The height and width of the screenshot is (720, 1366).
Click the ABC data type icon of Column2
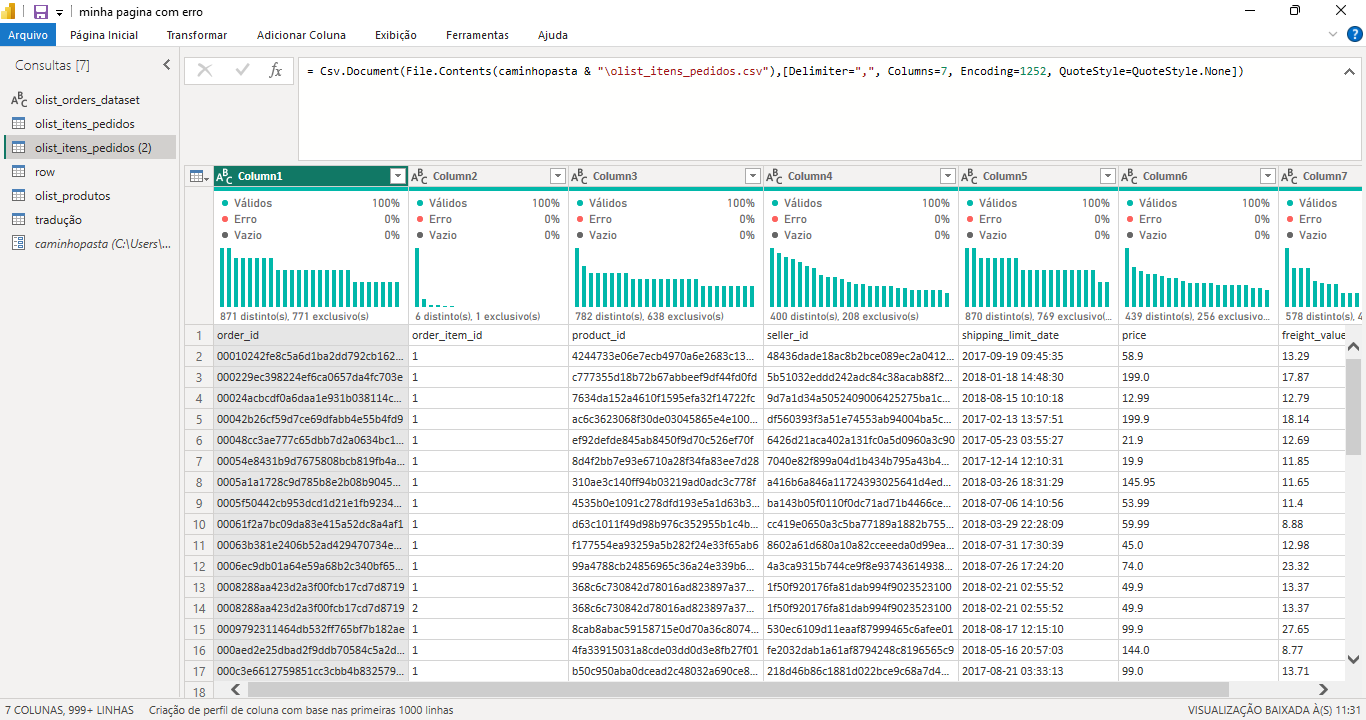pyautogui.click(x=420, y=176)
